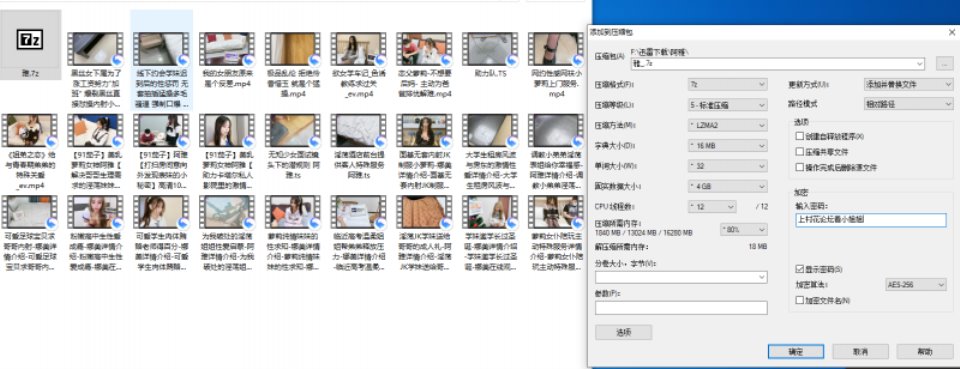Open the 单词大小 dropdown showing 32

tap(727, 165)
